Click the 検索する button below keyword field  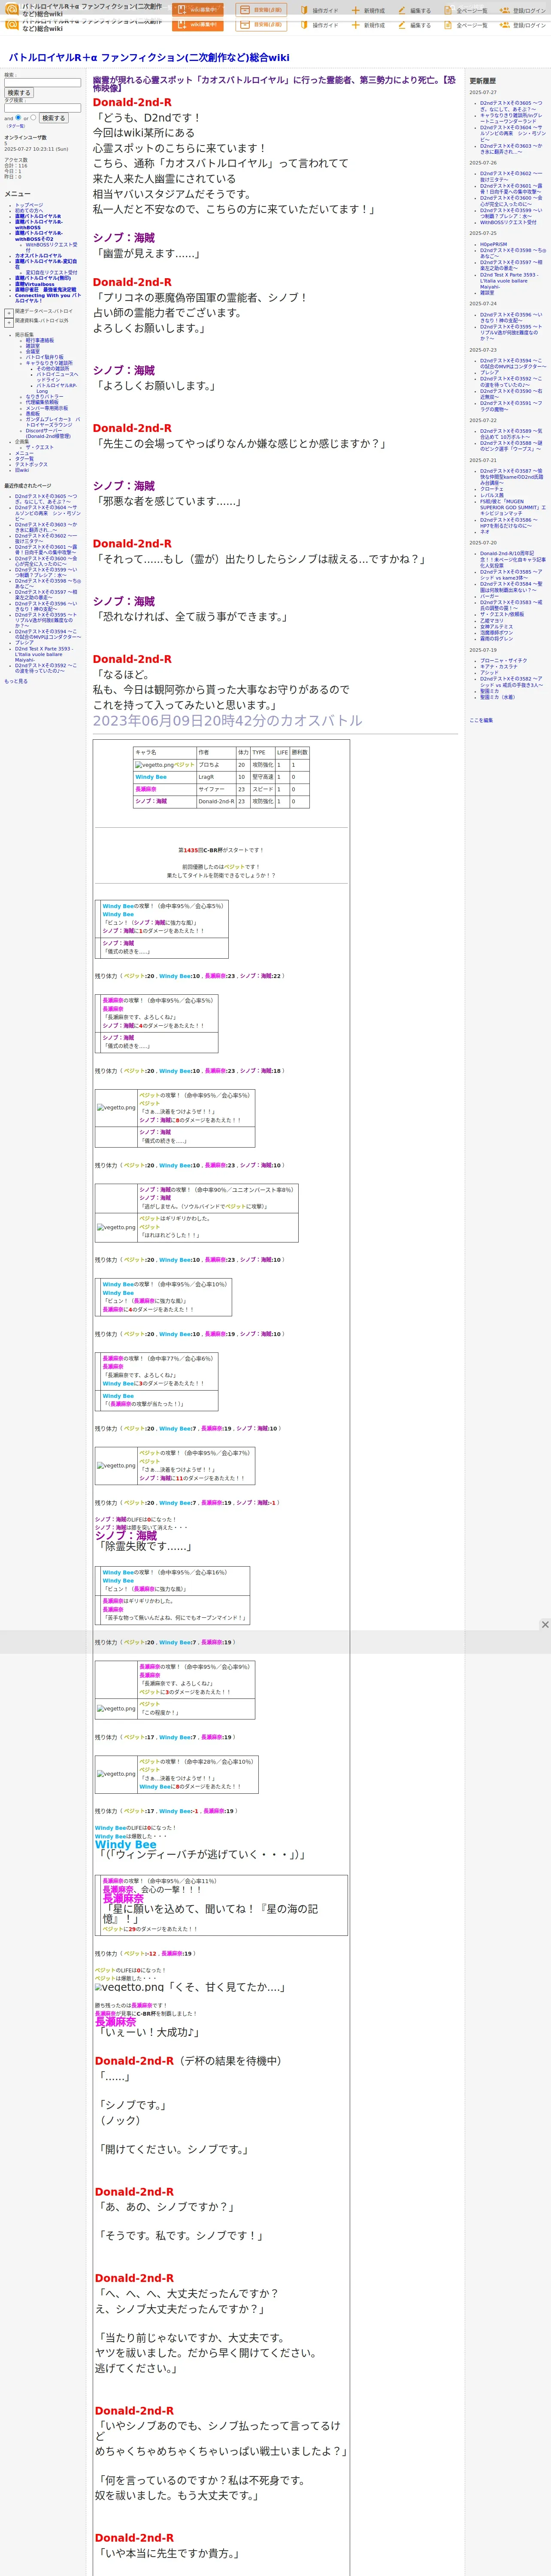click(x=19, y=93)
